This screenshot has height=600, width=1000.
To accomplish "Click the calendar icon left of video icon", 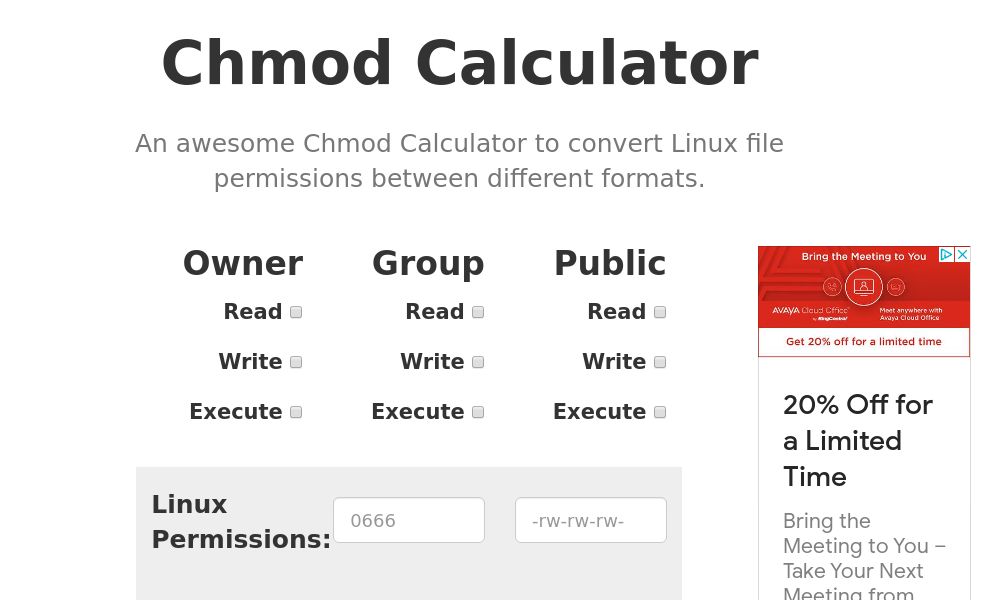I will coord(831,287).
